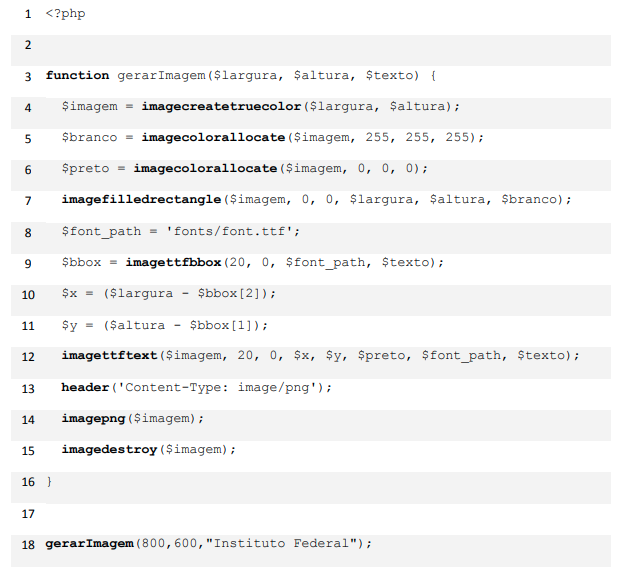Click the header function call
The width and height of the screenshot is (641, 581).
coord(85,388)
